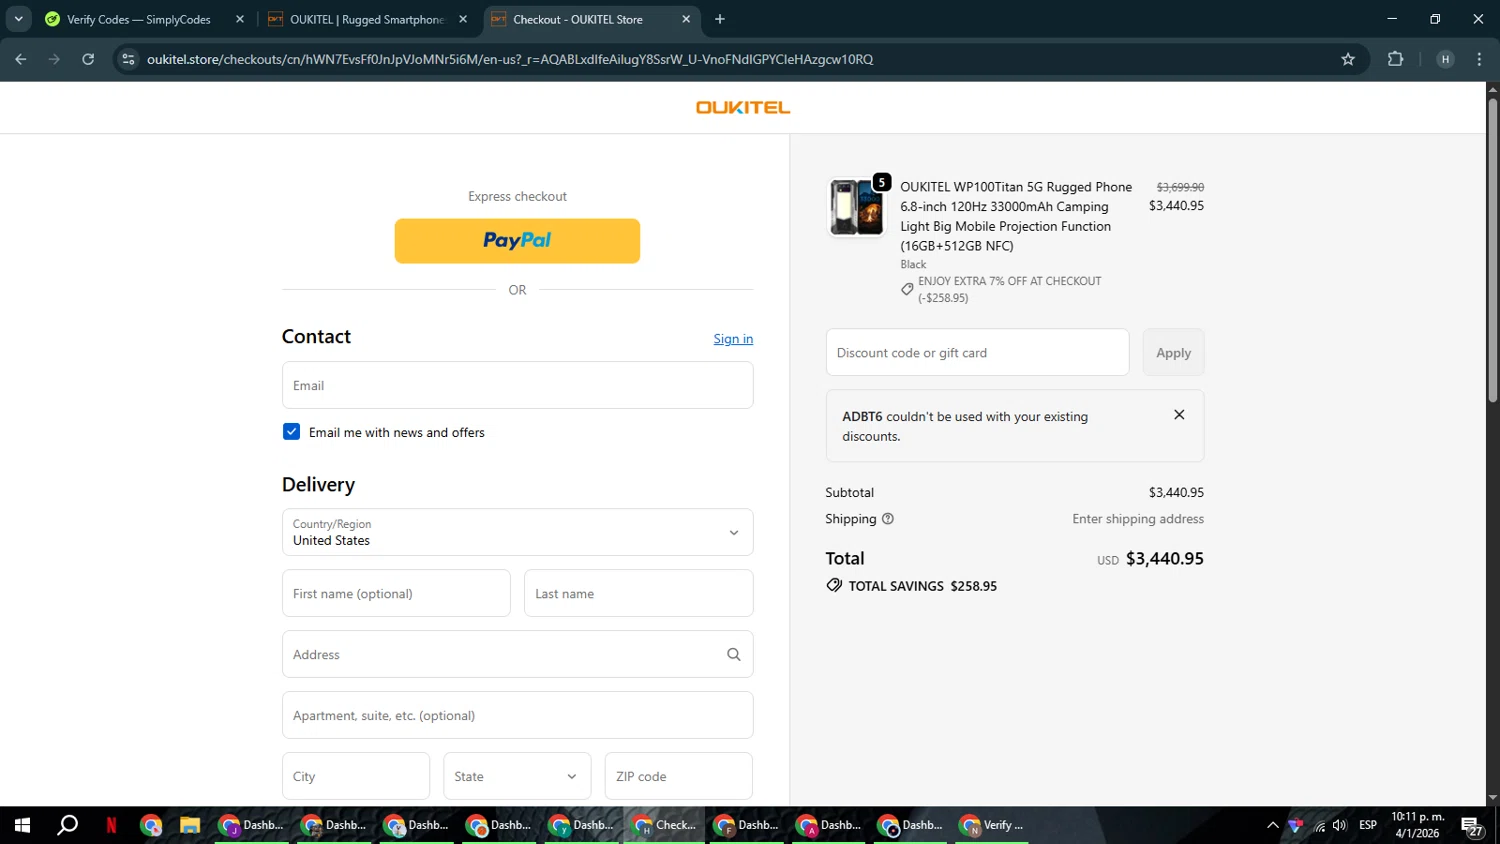Open the Chrome three-dot menu
Viewport: 1500px width, 844px height.
pyautogui.click(x=1479, y=59)
